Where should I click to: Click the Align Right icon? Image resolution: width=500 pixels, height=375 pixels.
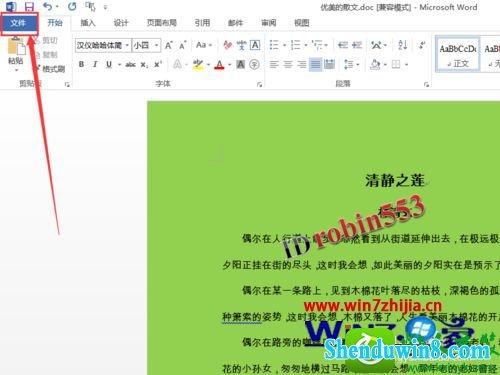302,64
